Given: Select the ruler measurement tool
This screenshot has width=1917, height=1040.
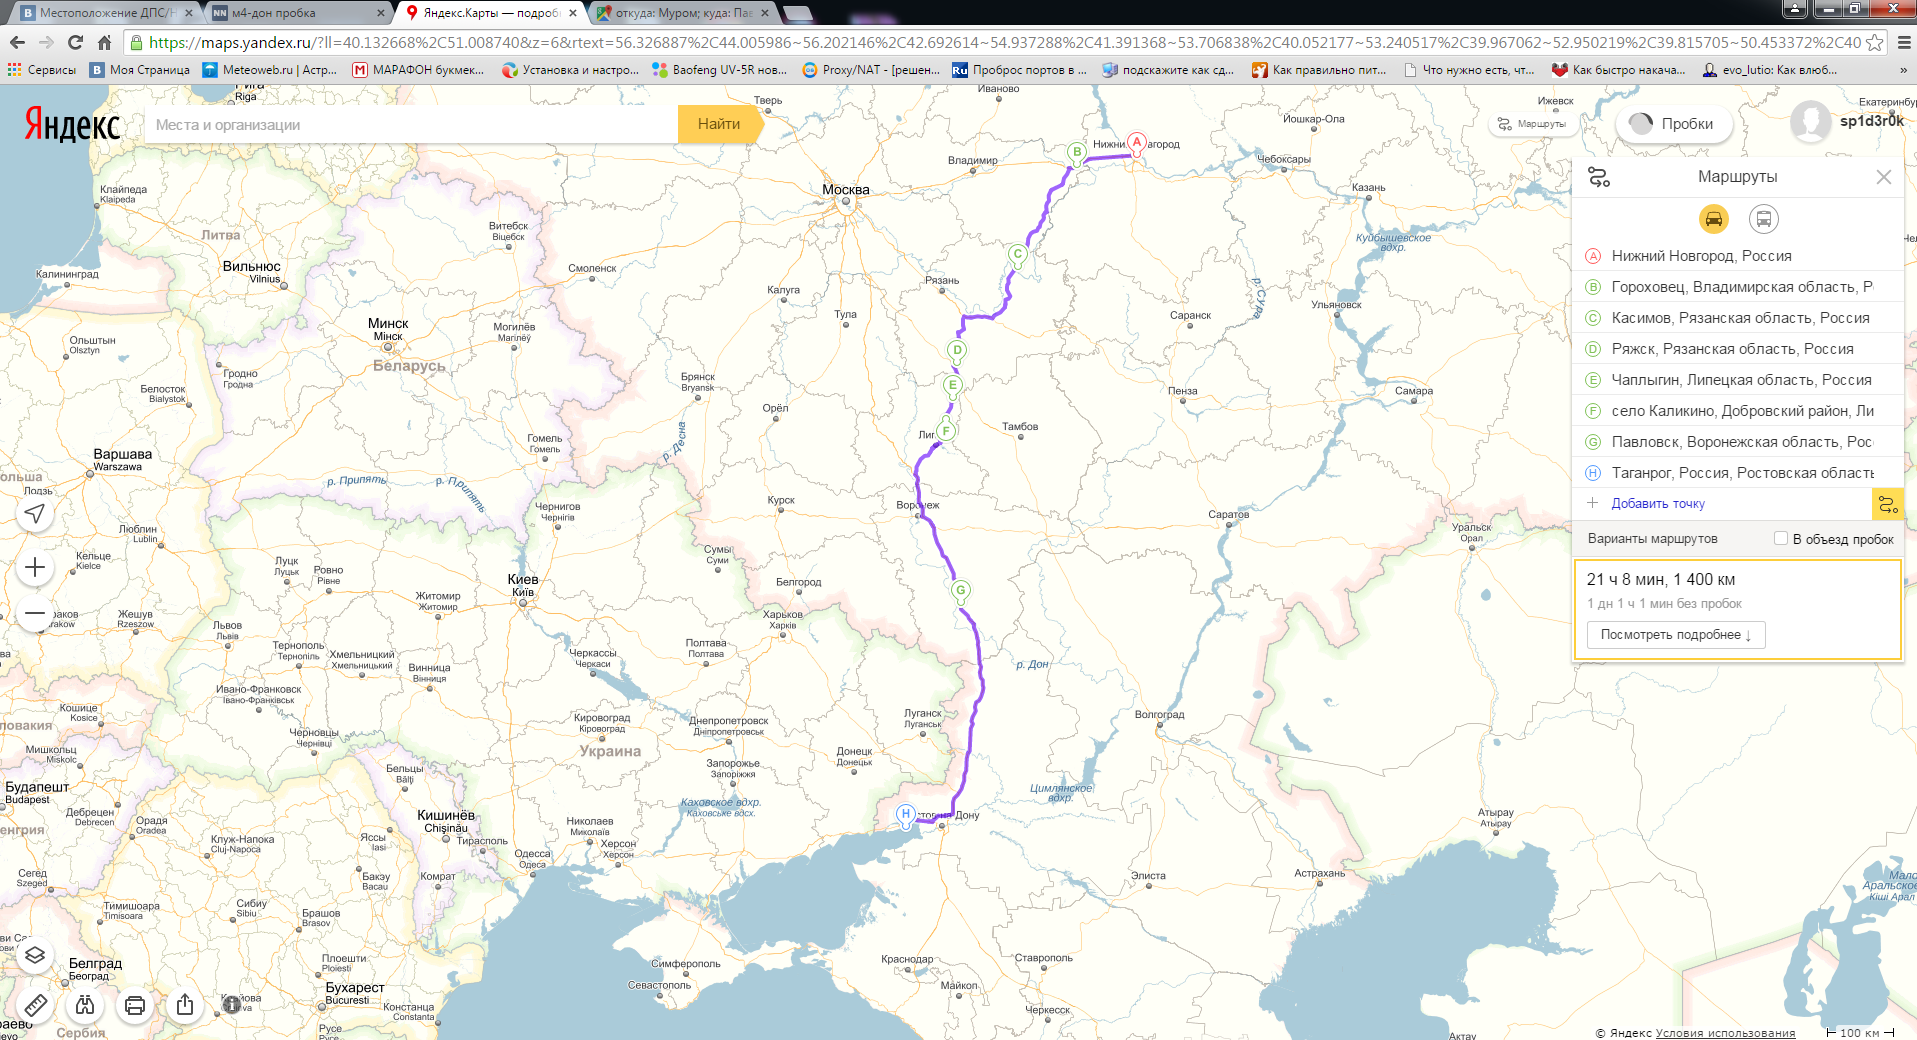Looking at the screenshot, I should (x=35, y=1005).
